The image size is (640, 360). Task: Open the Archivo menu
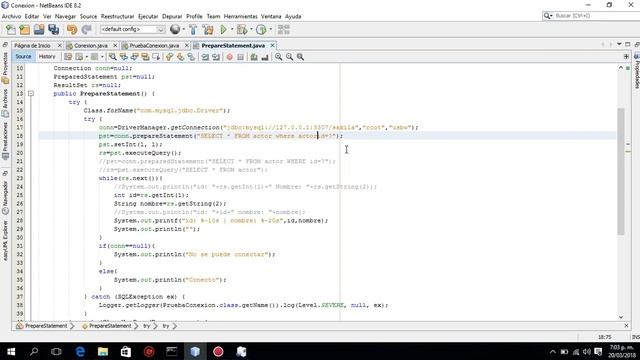pyautogui.click(x=11, y=16)
